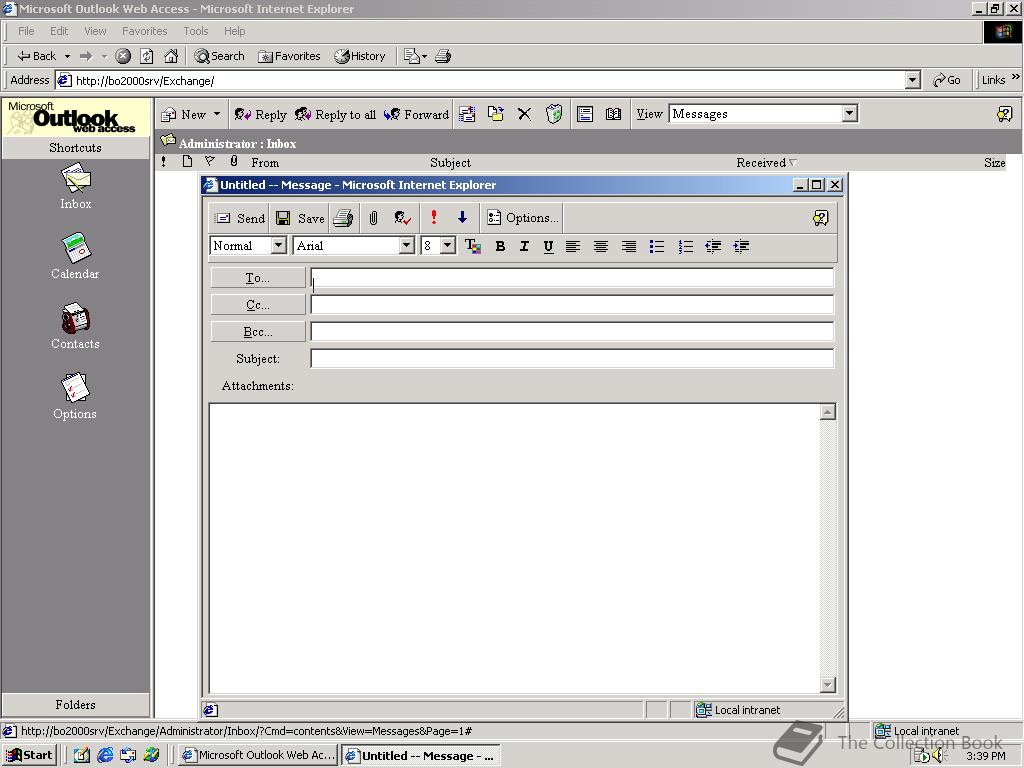1024x768 pixels.
Task: Click Shortcuts header in sidebar
Action: pos(76,148)
